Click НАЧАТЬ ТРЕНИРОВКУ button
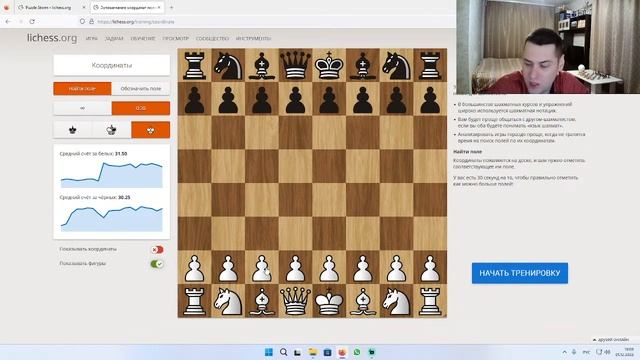The height and width of the screenshot is (360, 640). click(x=520, y=273)
